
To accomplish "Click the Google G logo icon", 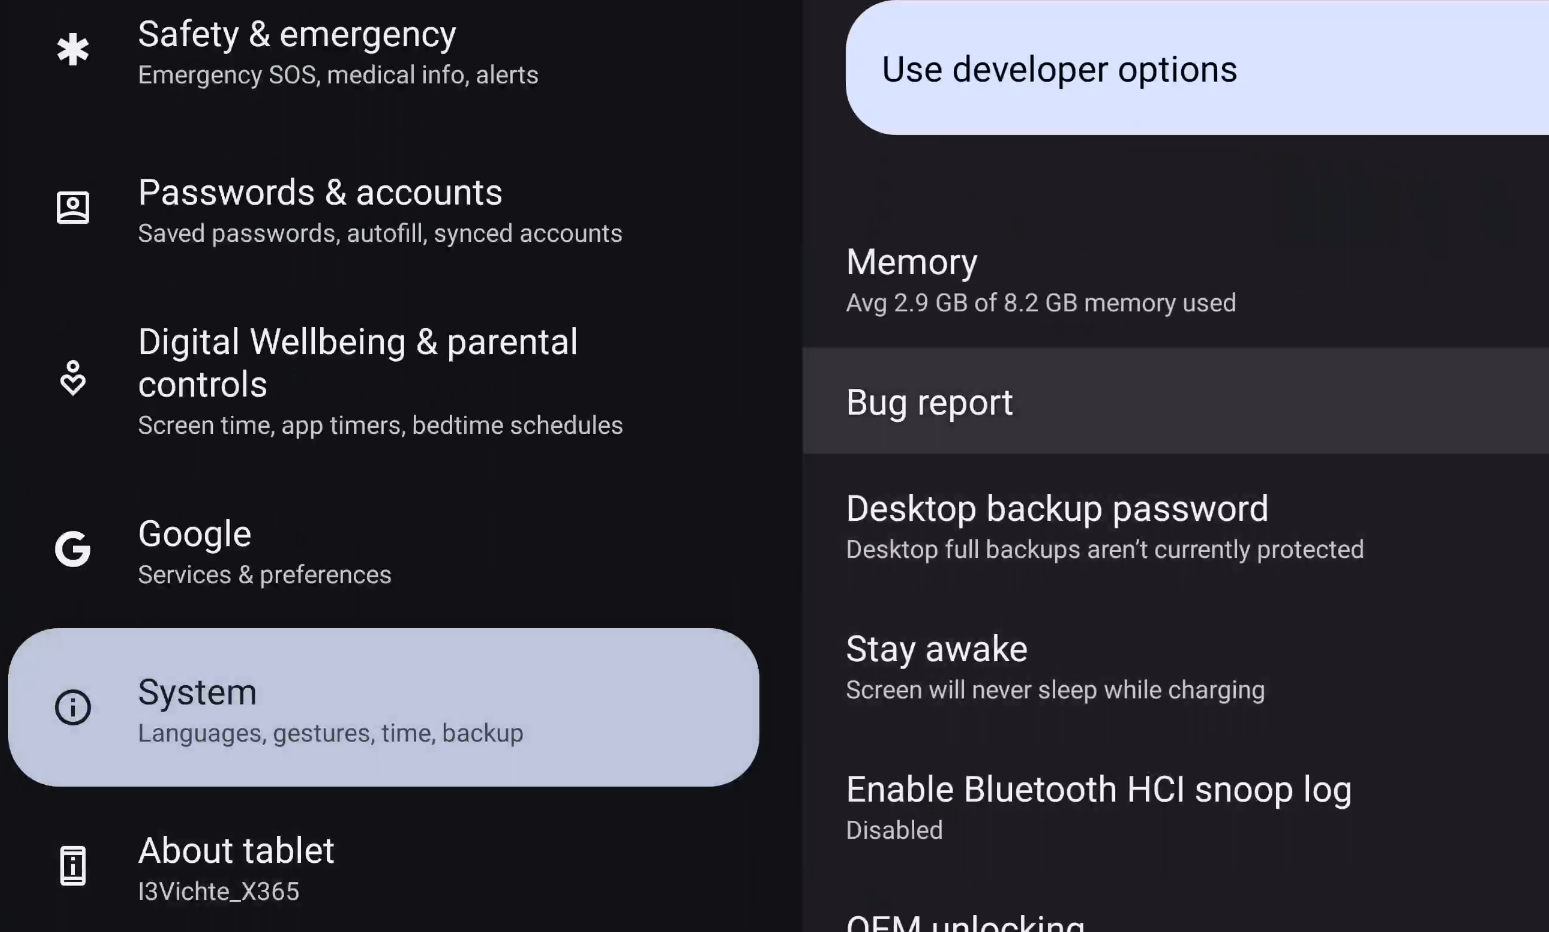I will (x=73, y=549).
